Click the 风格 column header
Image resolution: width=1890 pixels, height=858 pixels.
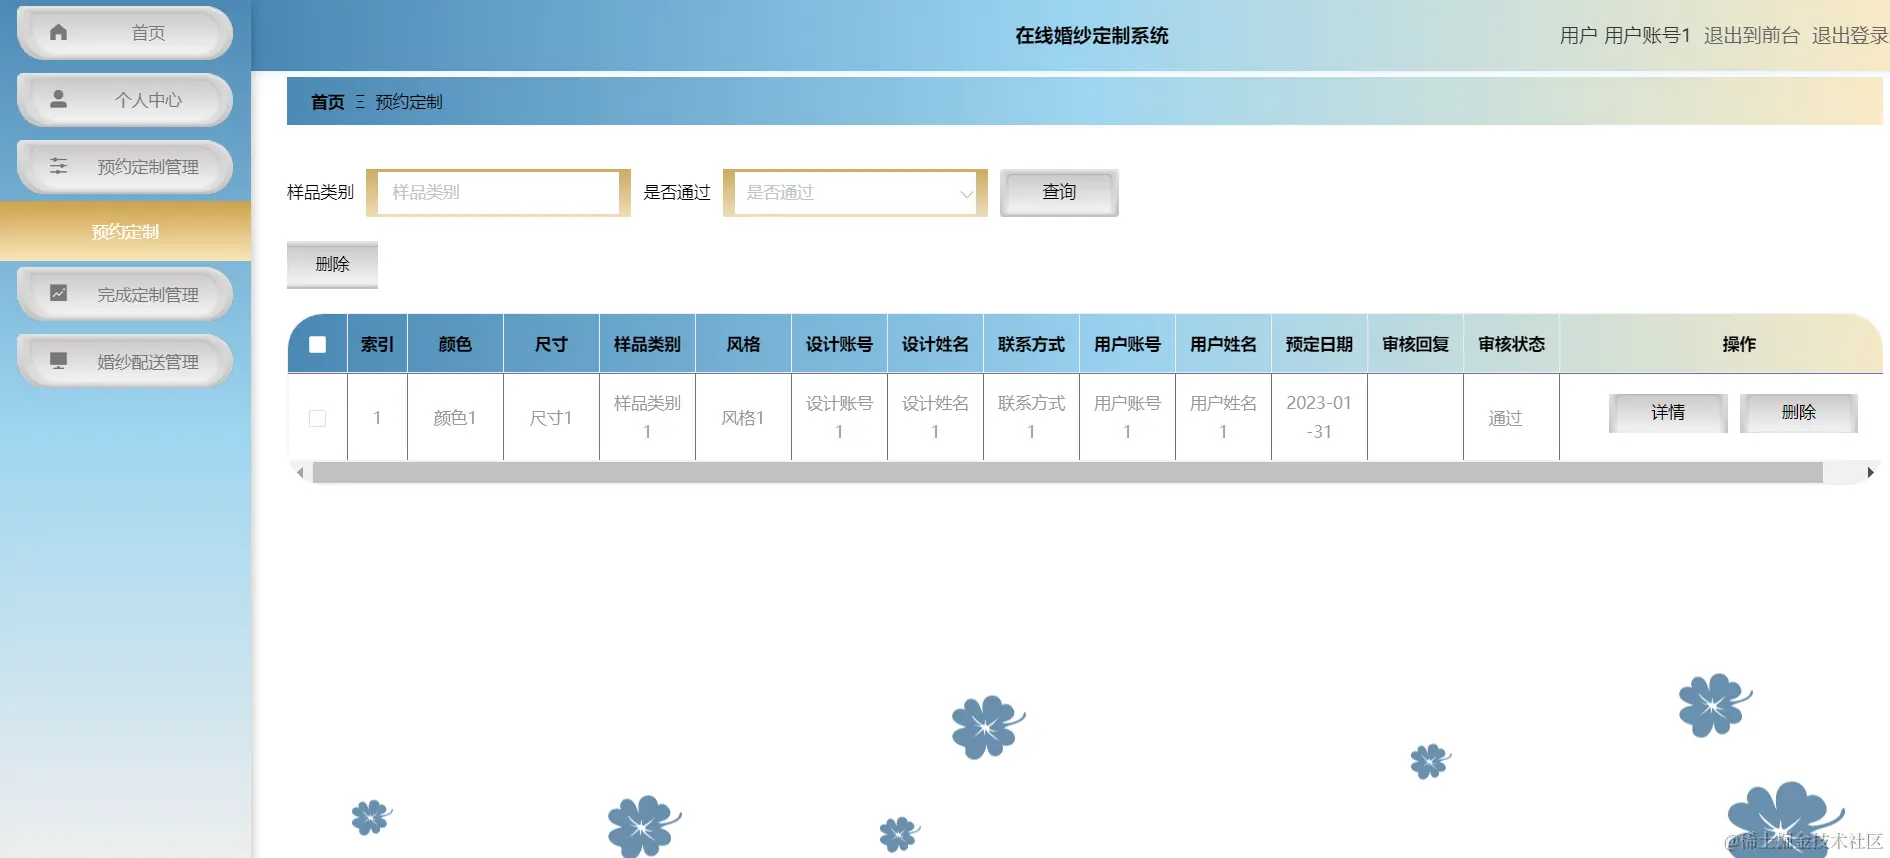click(743, 344)
